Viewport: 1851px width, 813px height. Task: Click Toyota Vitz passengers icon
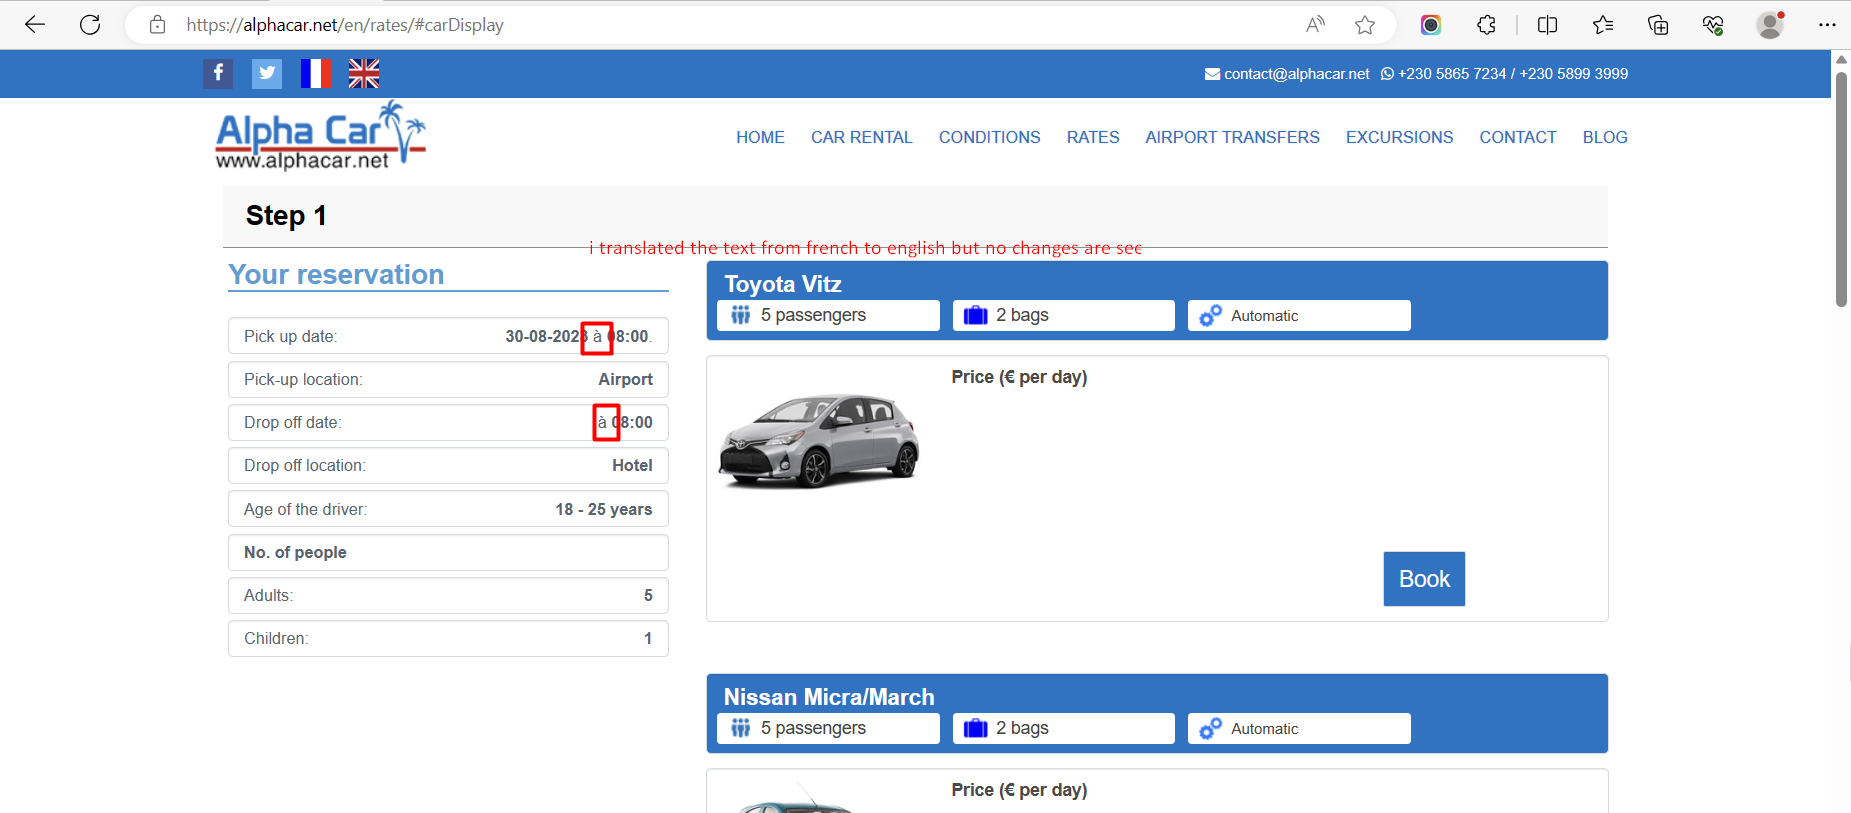pyautogui.click(x=740, y=315)
